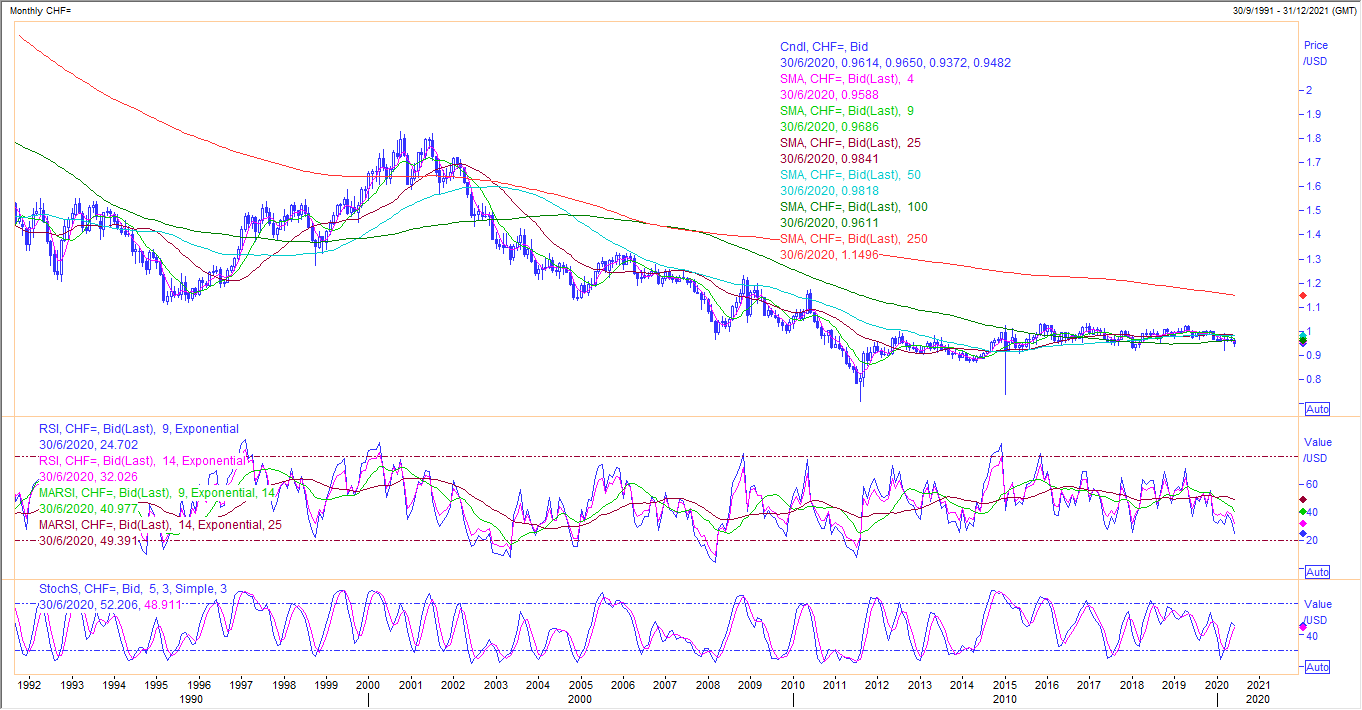Select the SMA 9 legend label
The height and width of the screenshot is (710, 1362).
(849, 111)
